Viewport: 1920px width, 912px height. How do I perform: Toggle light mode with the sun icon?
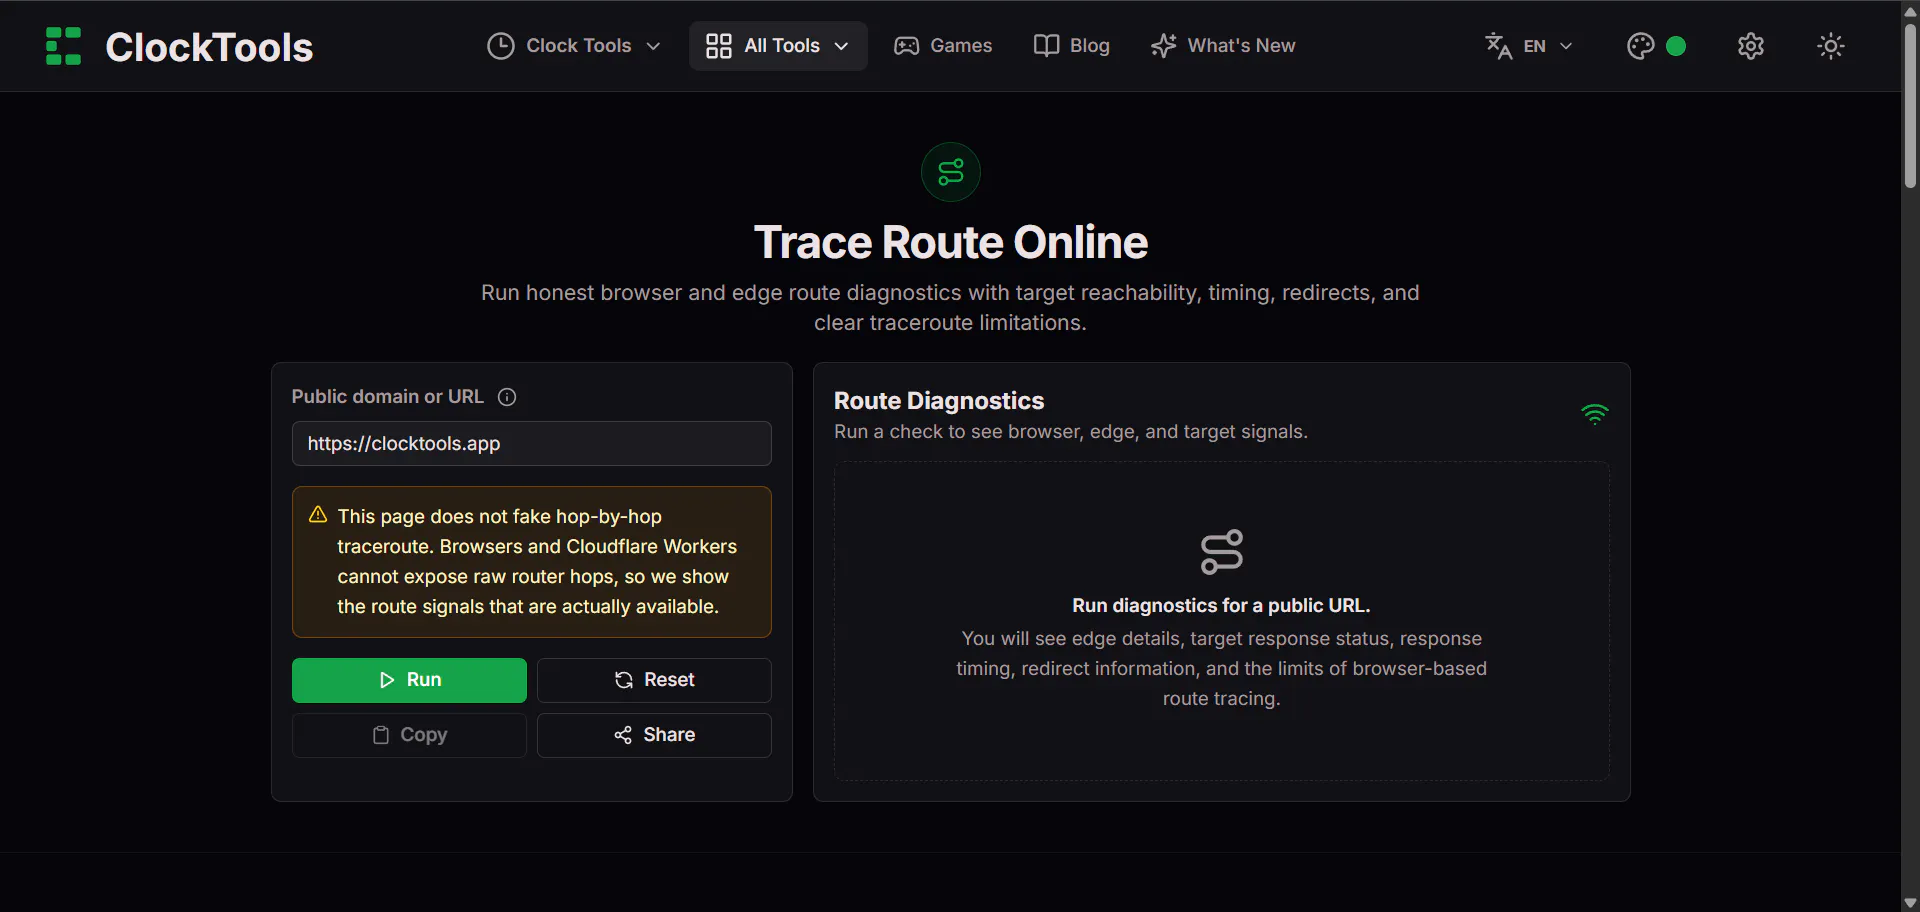pyautogui.click(x=1831, y=46)
